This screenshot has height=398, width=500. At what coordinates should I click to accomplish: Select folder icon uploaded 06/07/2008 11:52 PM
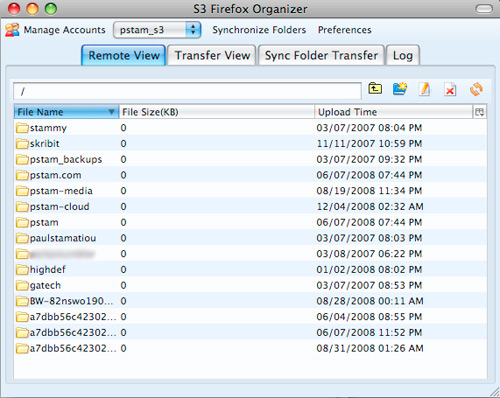(22, 333)
